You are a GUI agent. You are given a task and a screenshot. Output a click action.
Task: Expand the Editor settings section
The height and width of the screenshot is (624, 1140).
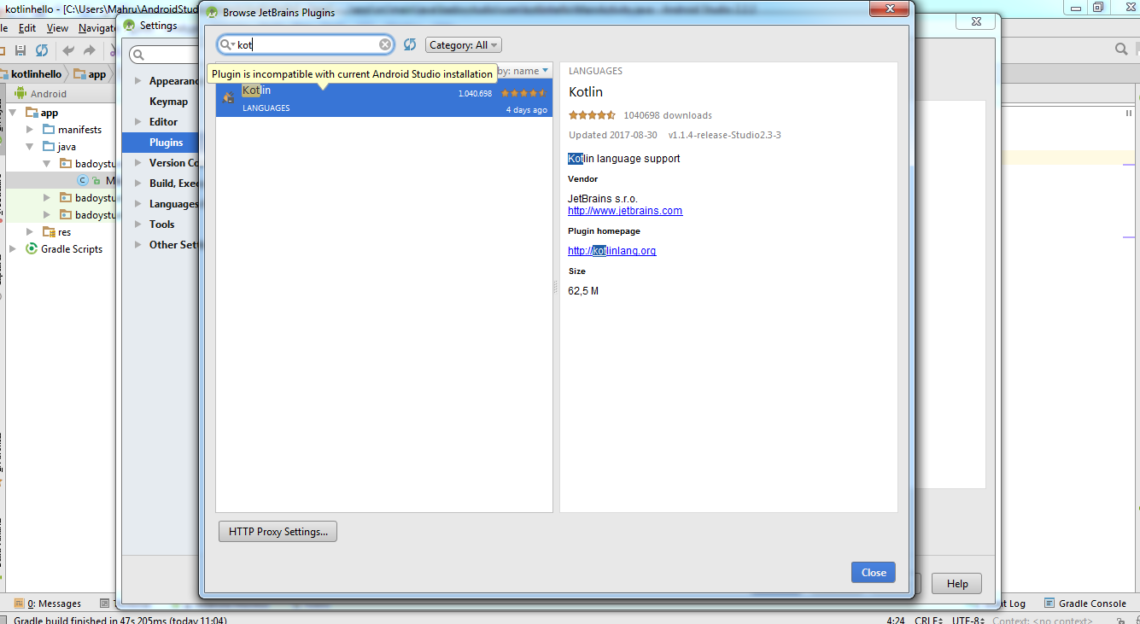click(138, 122)
